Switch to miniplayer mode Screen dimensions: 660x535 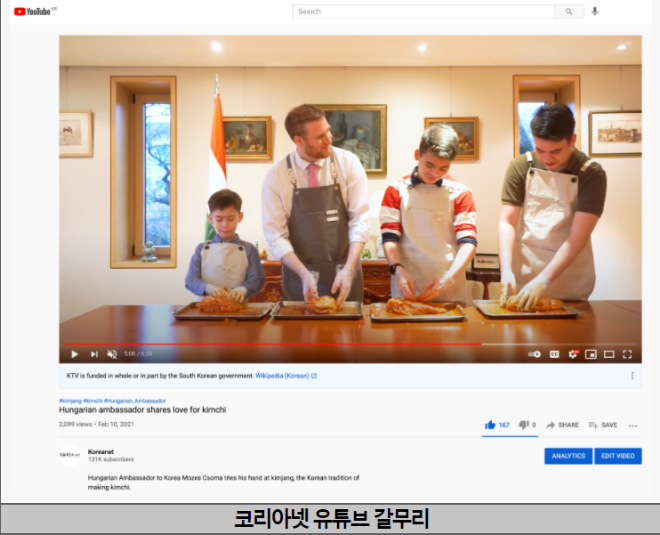tap(591, 354)
